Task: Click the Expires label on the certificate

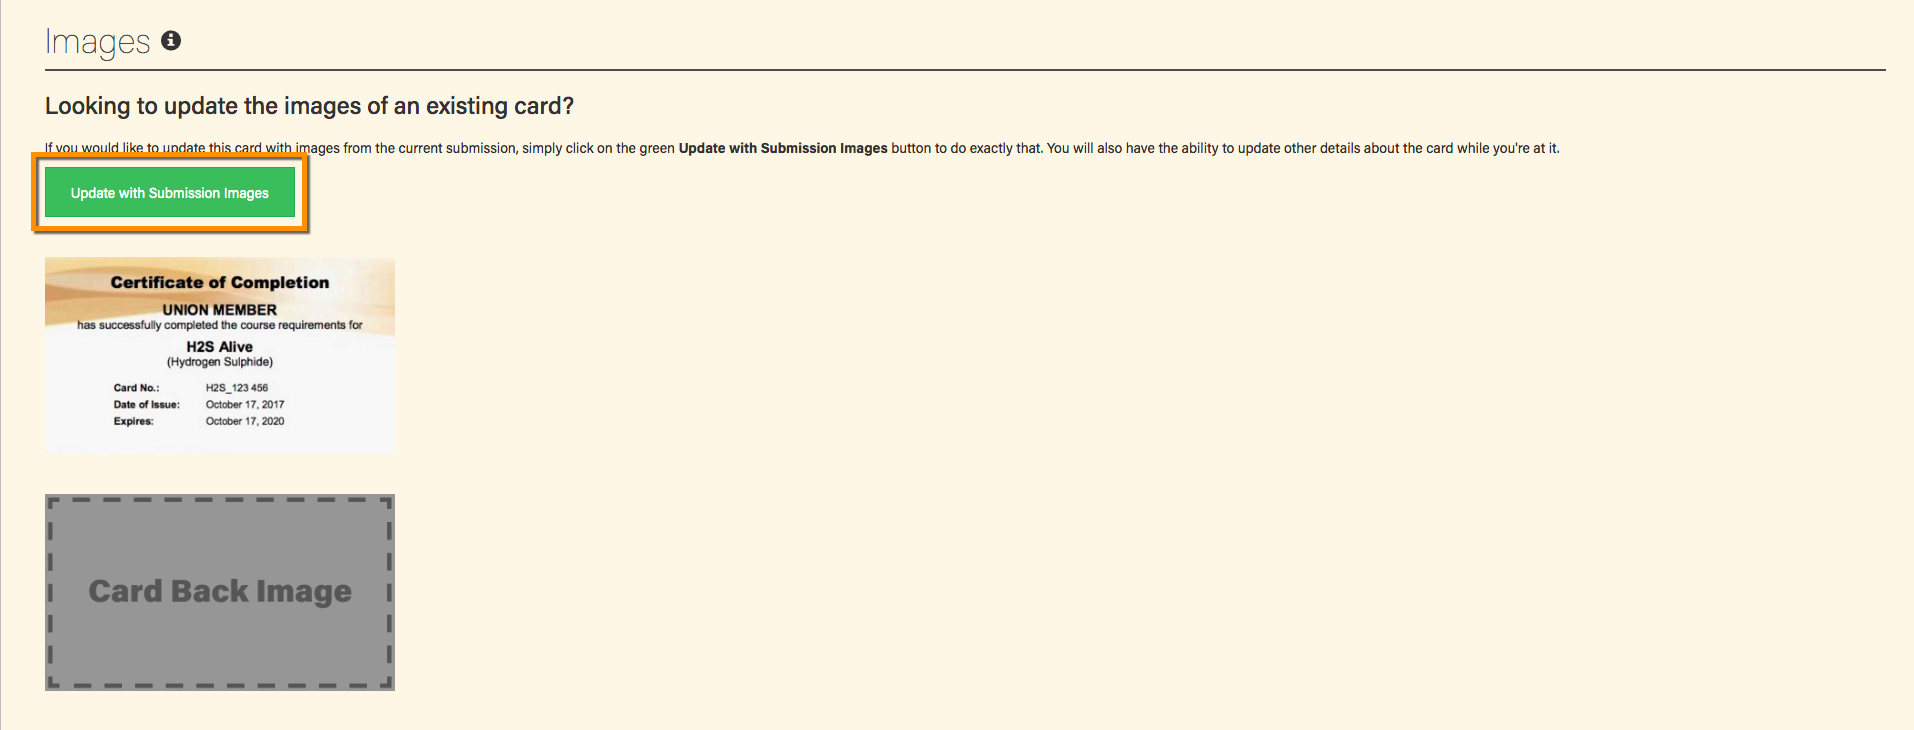Action: (x=134, y=422)
